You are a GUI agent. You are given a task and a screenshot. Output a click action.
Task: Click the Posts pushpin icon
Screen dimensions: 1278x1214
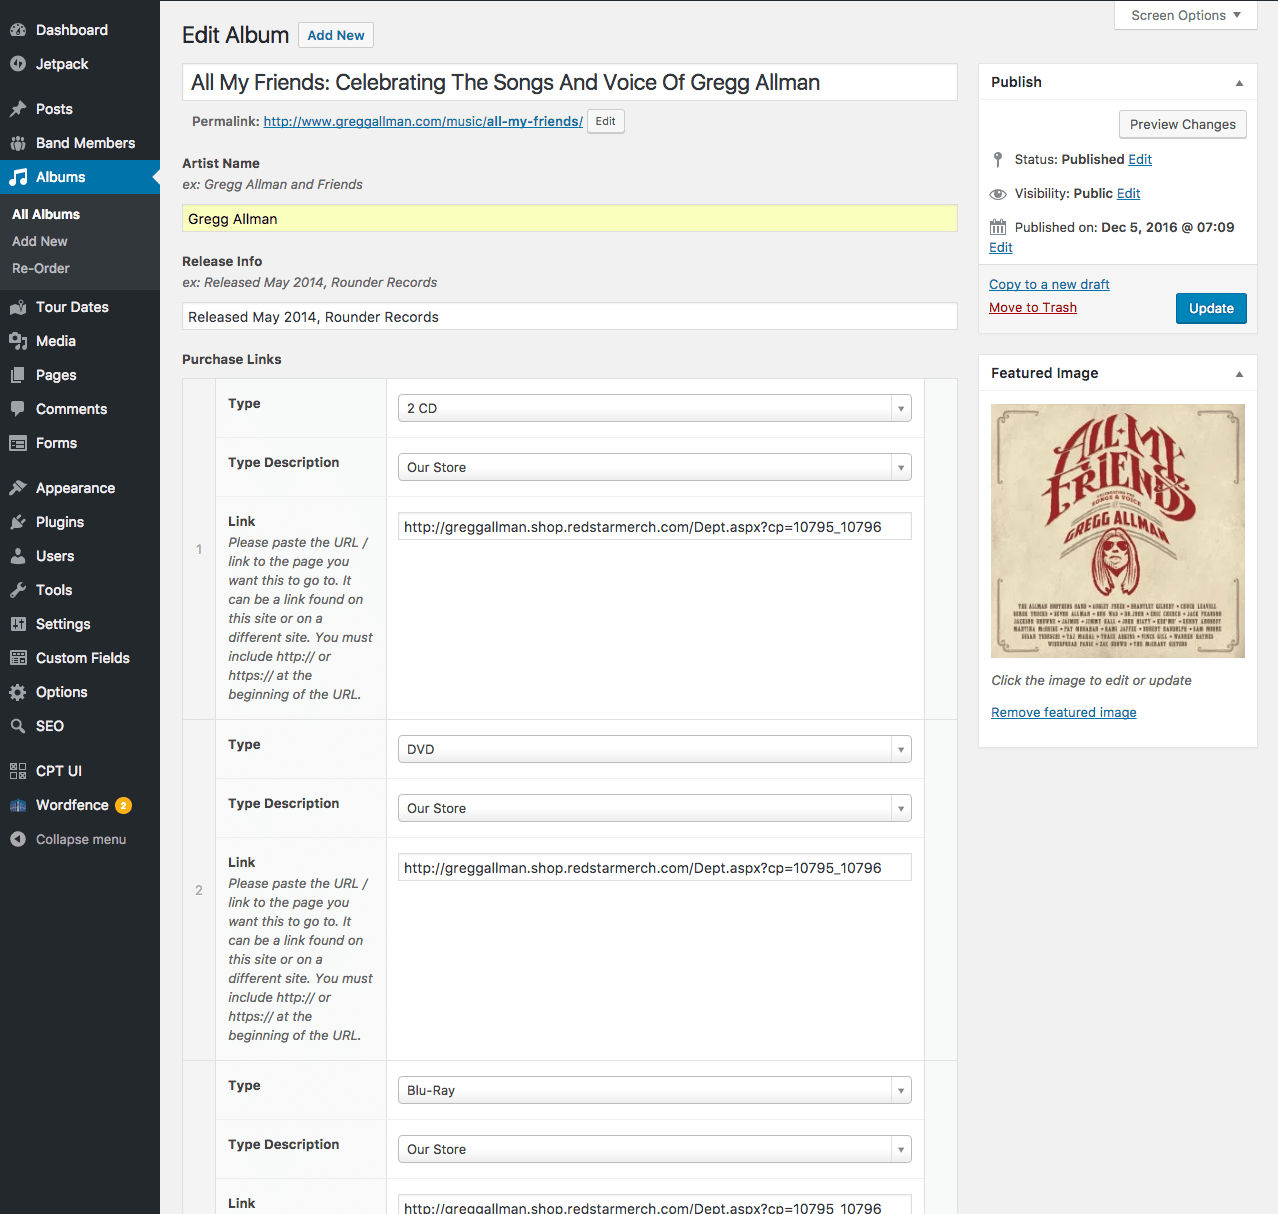[18, 109]
